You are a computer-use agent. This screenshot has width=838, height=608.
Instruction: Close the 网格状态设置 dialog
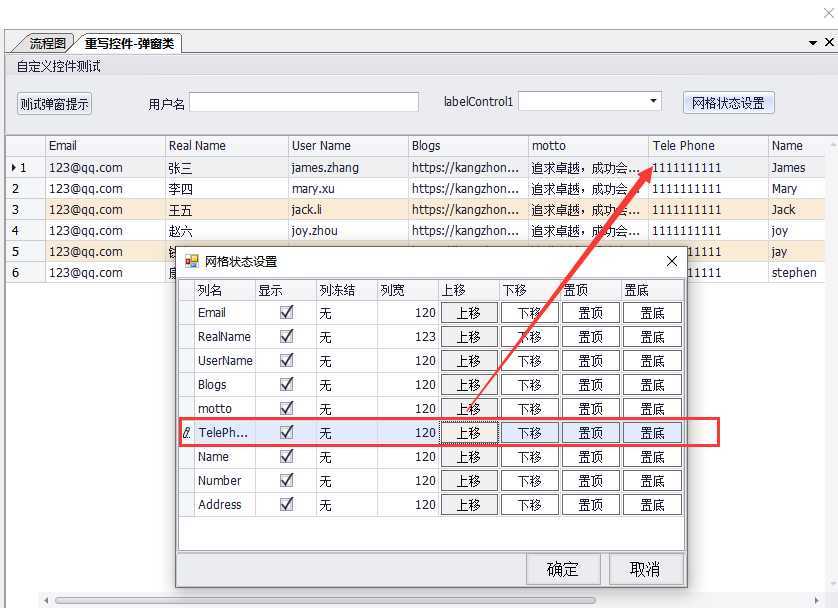pos(672,261)
